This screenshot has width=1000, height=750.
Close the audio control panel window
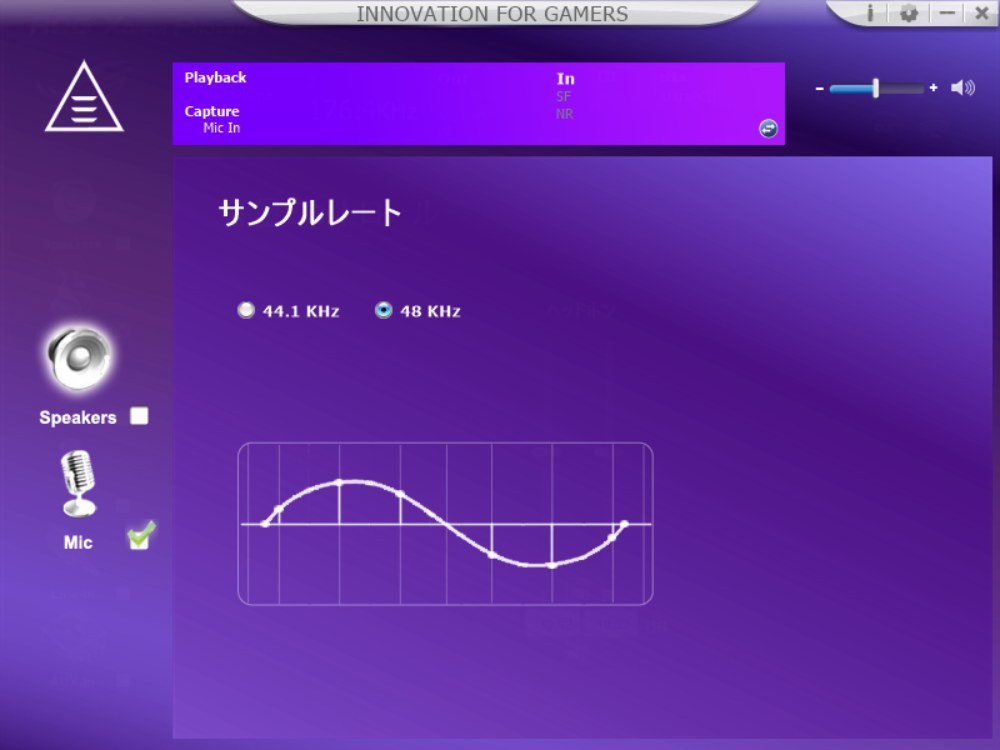pyautogui.click(x=982, y=13)
